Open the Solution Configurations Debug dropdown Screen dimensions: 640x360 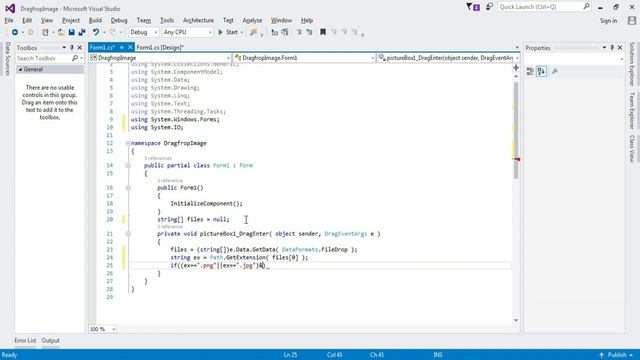click(x=143, y=32)
